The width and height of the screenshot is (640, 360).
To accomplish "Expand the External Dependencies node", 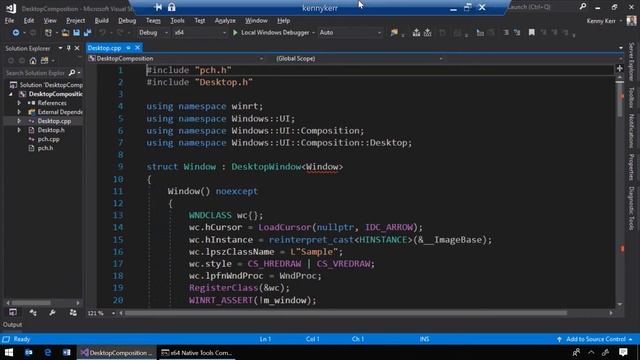I will (19, 112).
